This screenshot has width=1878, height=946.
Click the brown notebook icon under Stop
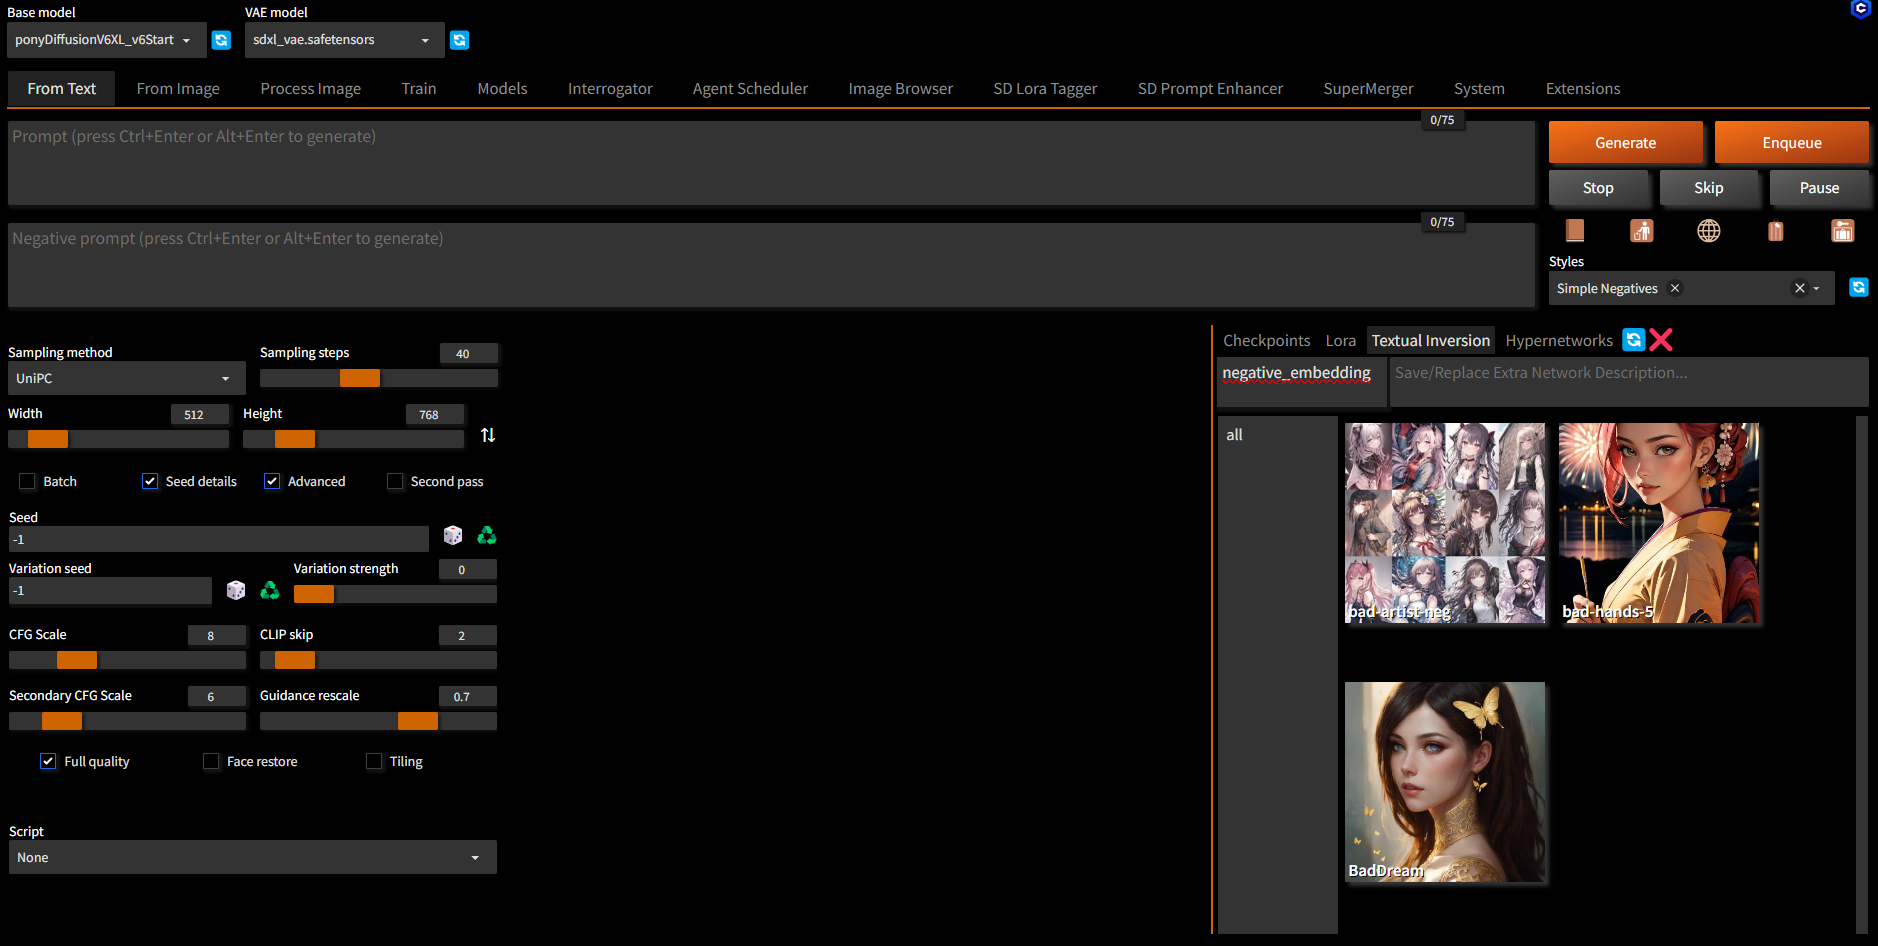click(1575, 231)
